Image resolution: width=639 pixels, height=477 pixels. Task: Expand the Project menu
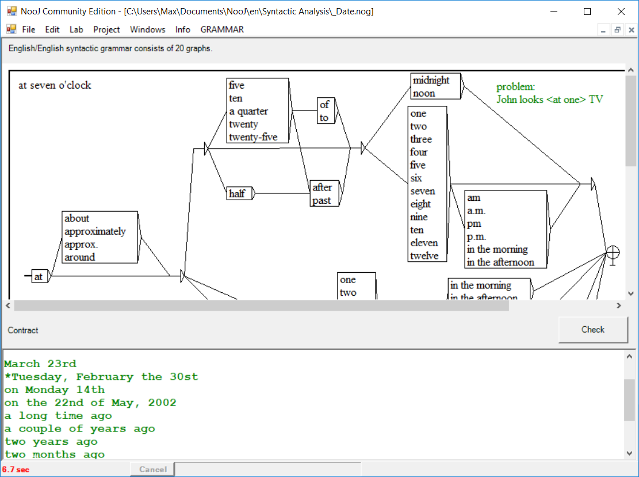click(x=106, y=30)
